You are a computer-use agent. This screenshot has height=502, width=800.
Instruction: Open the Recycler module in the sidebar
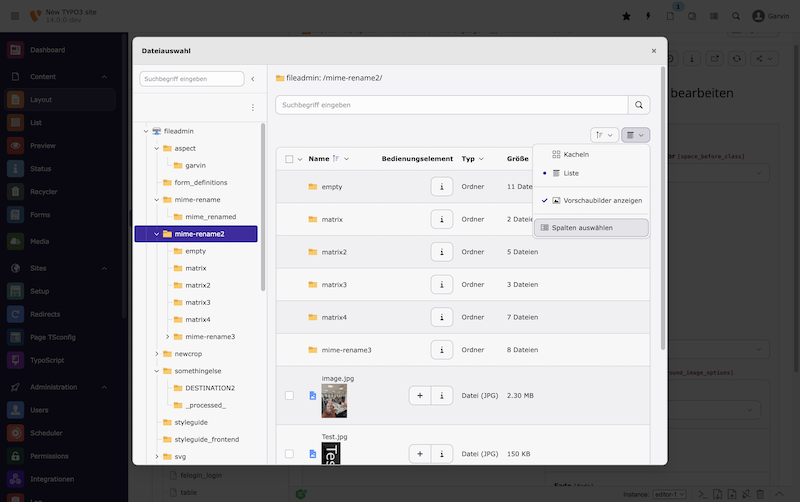(x=42, y=192)
